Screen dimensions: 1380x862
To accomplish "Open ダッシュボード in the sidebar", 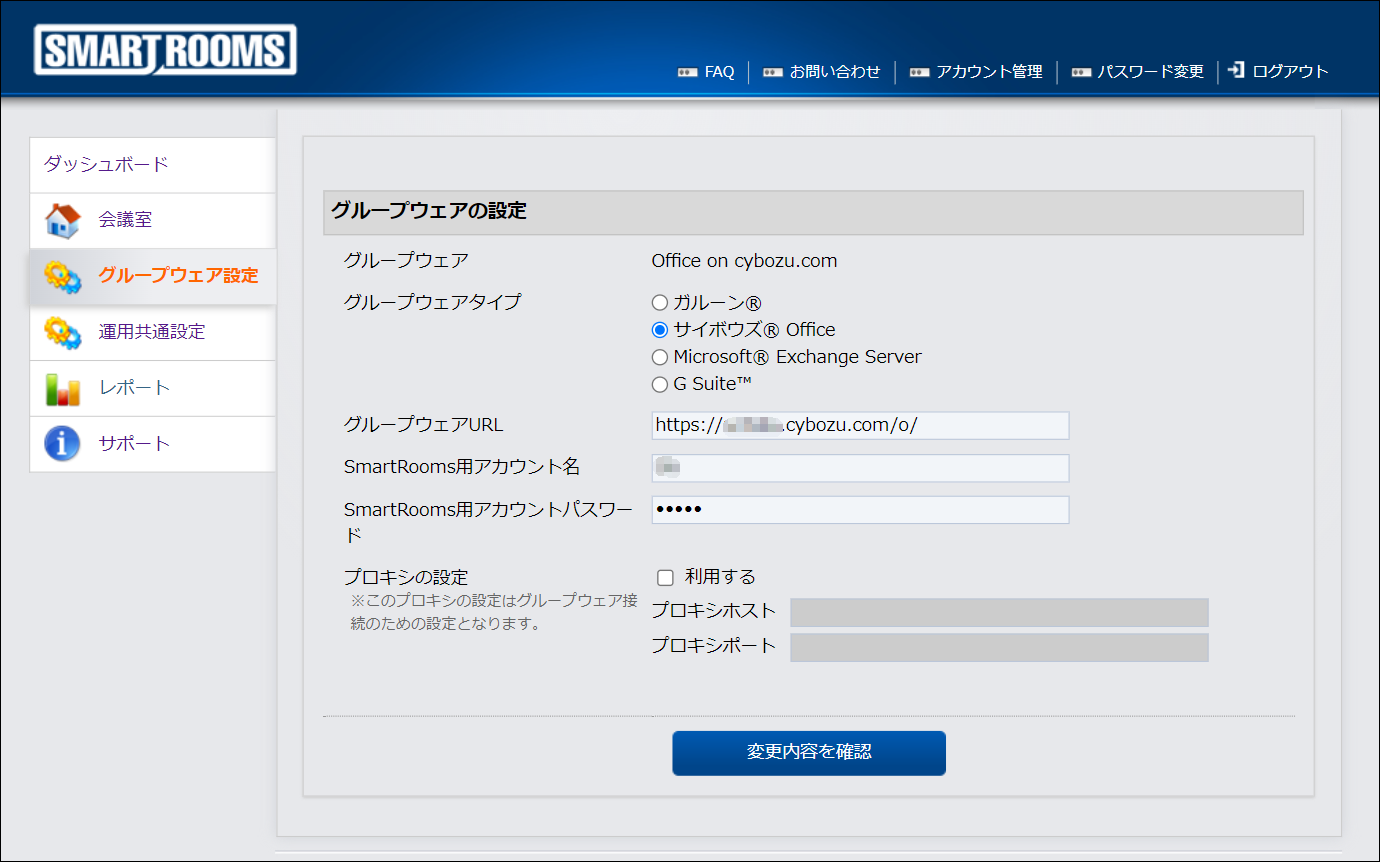I will pyautogui.click(x=106, y=165).
